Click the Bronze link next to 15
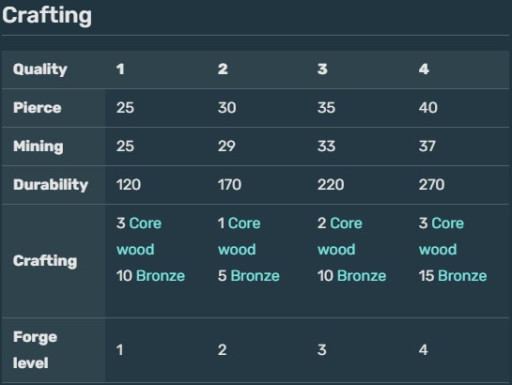This screenshot has width=512, height=385. [x=462, y=276]
